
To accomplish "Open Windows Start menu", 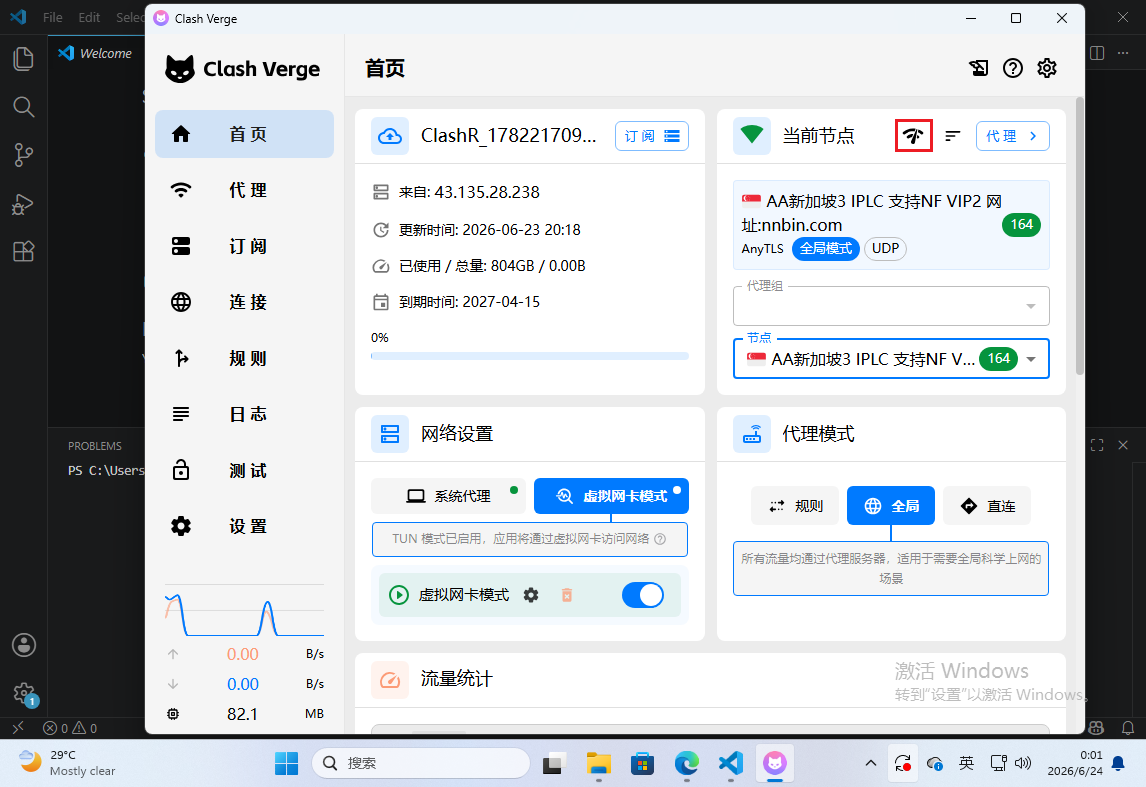I will (286, 764).
